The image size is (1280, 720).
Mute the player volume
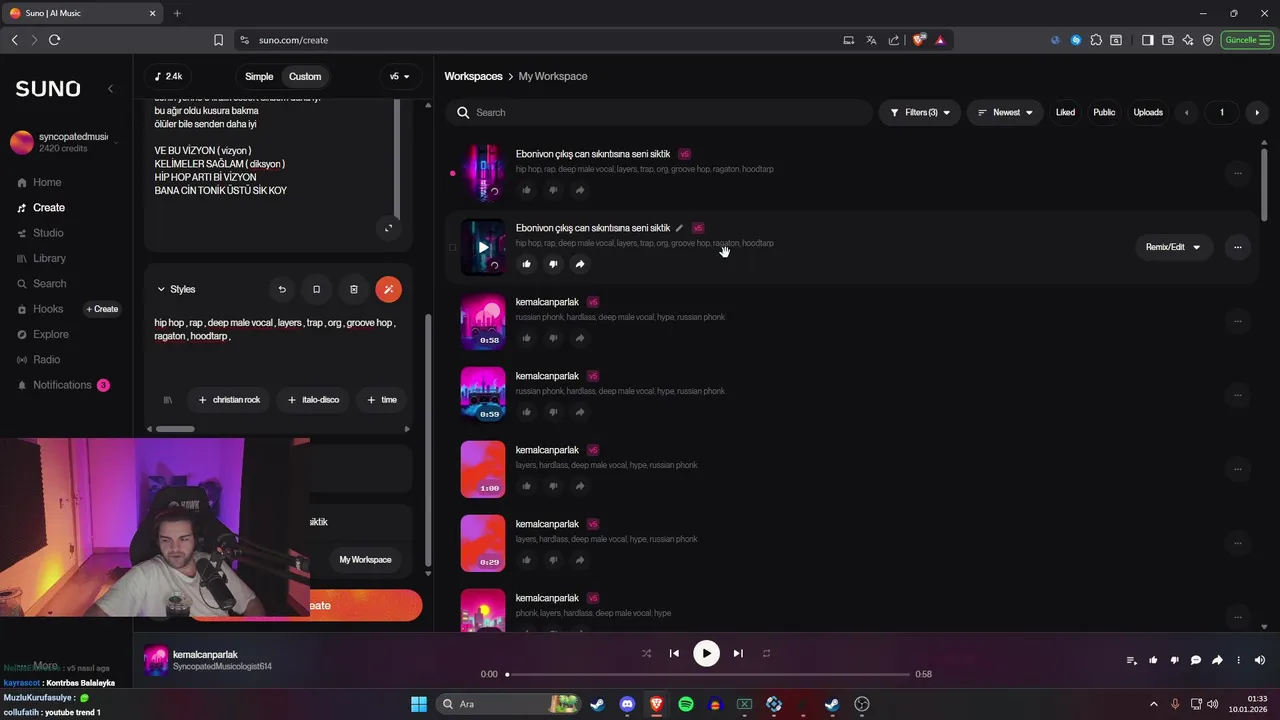(1260, 660)
